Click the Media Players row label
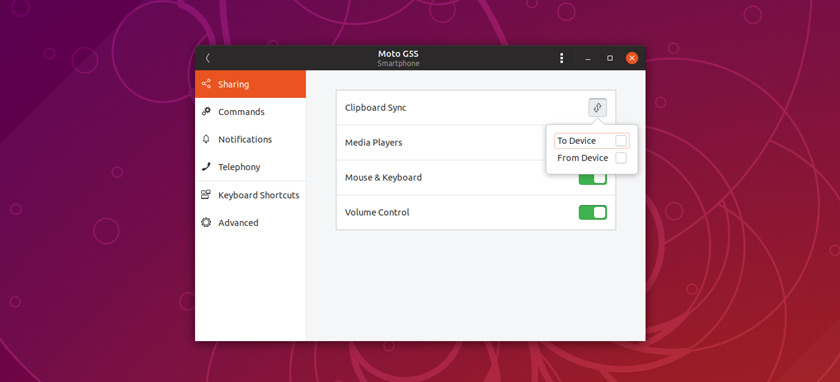The image size is (840, 382). [x=373, y=143]
